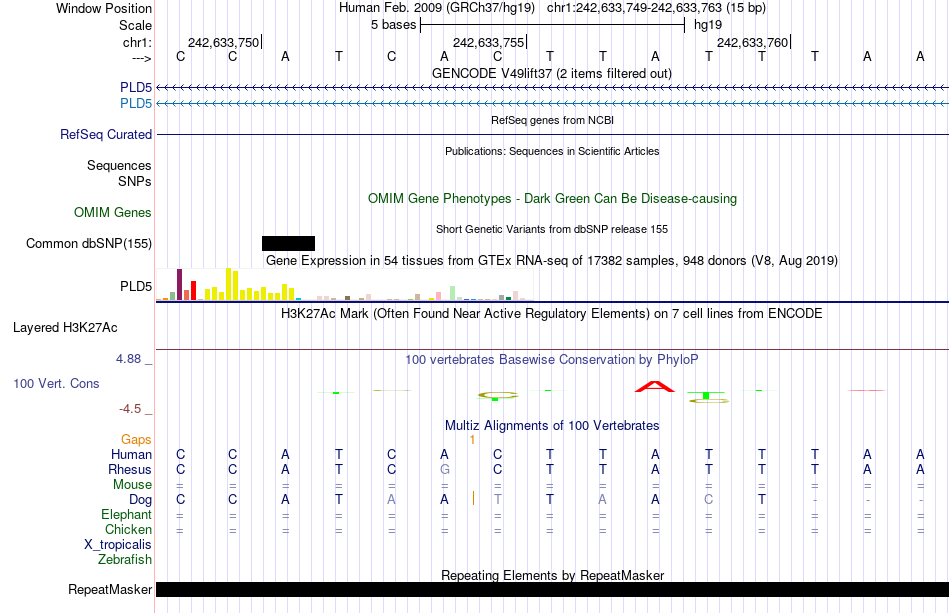Click the gray G base in the Rhesus row

coord(445,469)
